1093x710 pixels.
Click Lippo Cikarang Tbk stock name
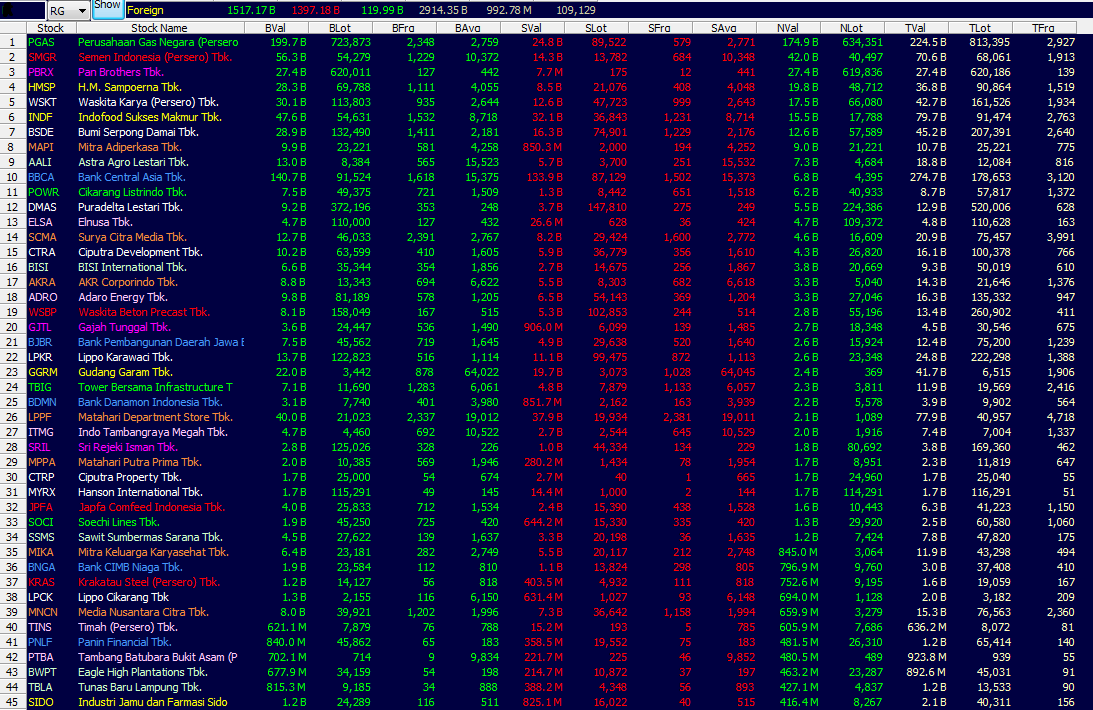pyautogui.click(x=123, y=596)
